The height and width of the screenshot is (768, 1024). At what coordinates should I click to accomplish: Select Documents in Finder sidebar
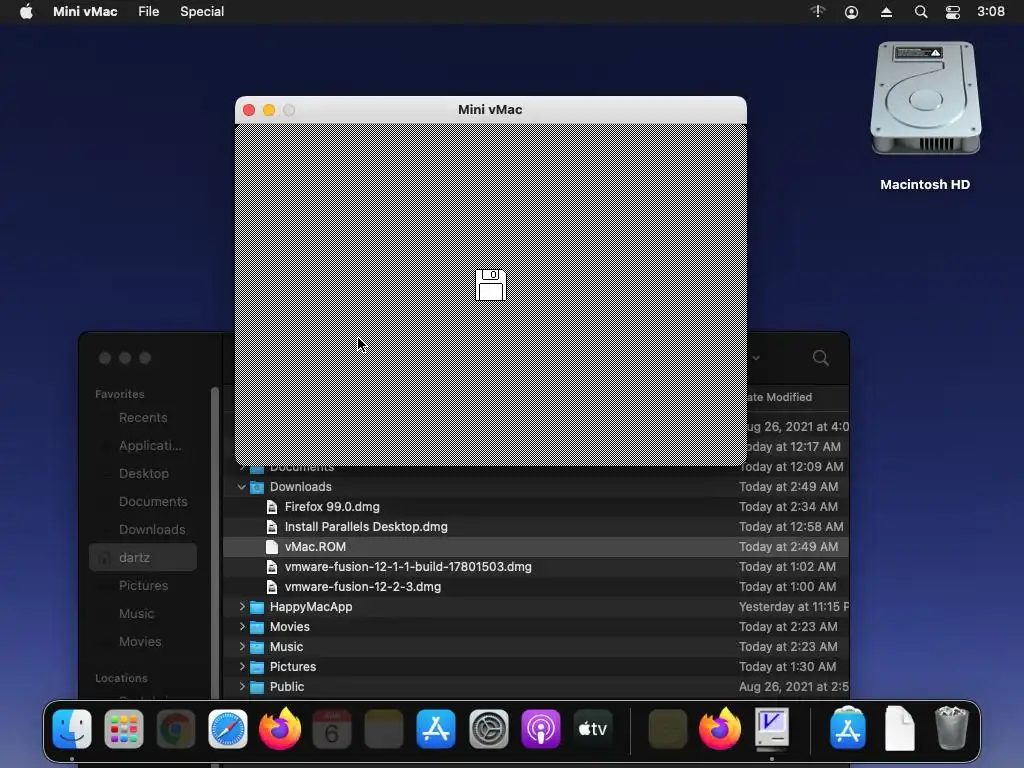(x=153, y=502)
